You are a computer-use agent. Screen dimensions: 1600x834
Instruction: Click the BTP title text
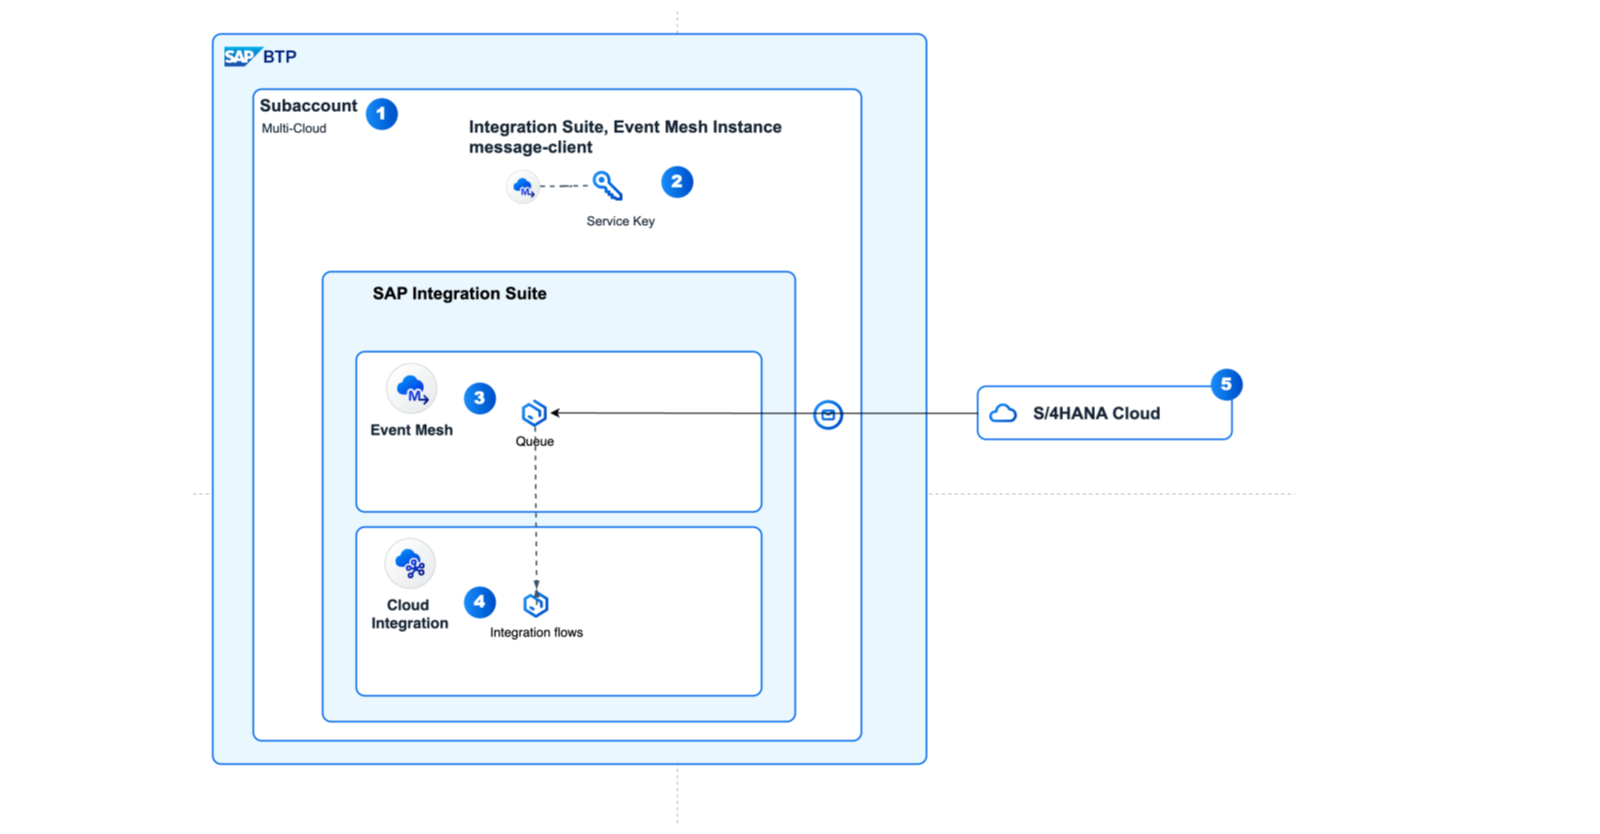coord(280,57)
